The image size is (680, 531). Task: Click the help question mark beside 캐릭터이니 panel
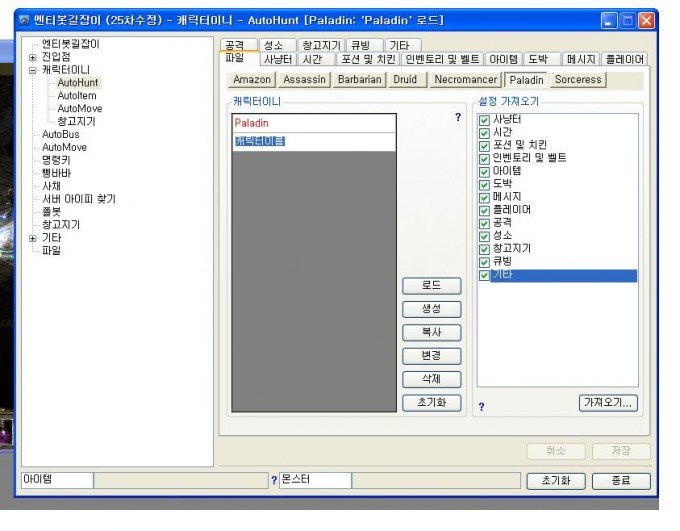coord(458,117)
